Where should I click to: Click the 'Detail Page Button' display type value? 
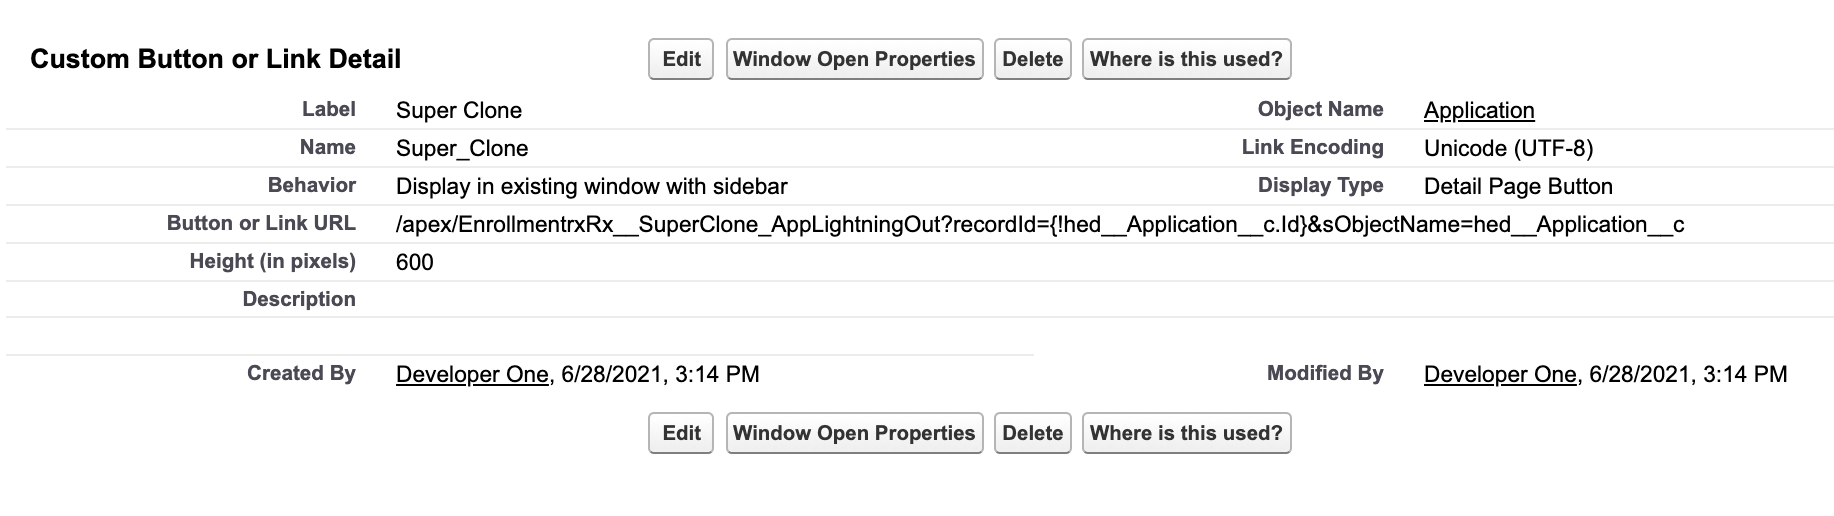(x=1518, y=187)
